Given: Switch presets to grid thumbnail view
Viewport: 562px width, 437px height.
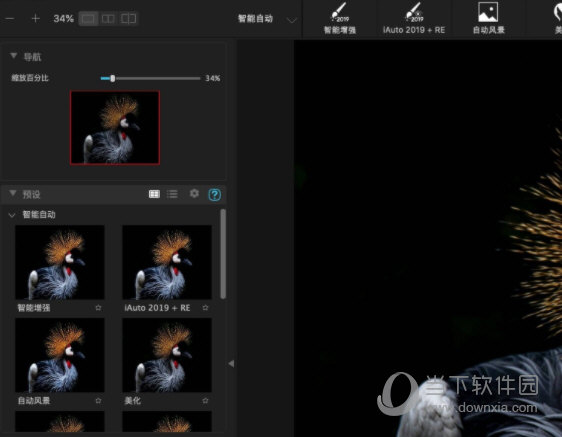Looking at the screenshot, I should pos(154,194).
